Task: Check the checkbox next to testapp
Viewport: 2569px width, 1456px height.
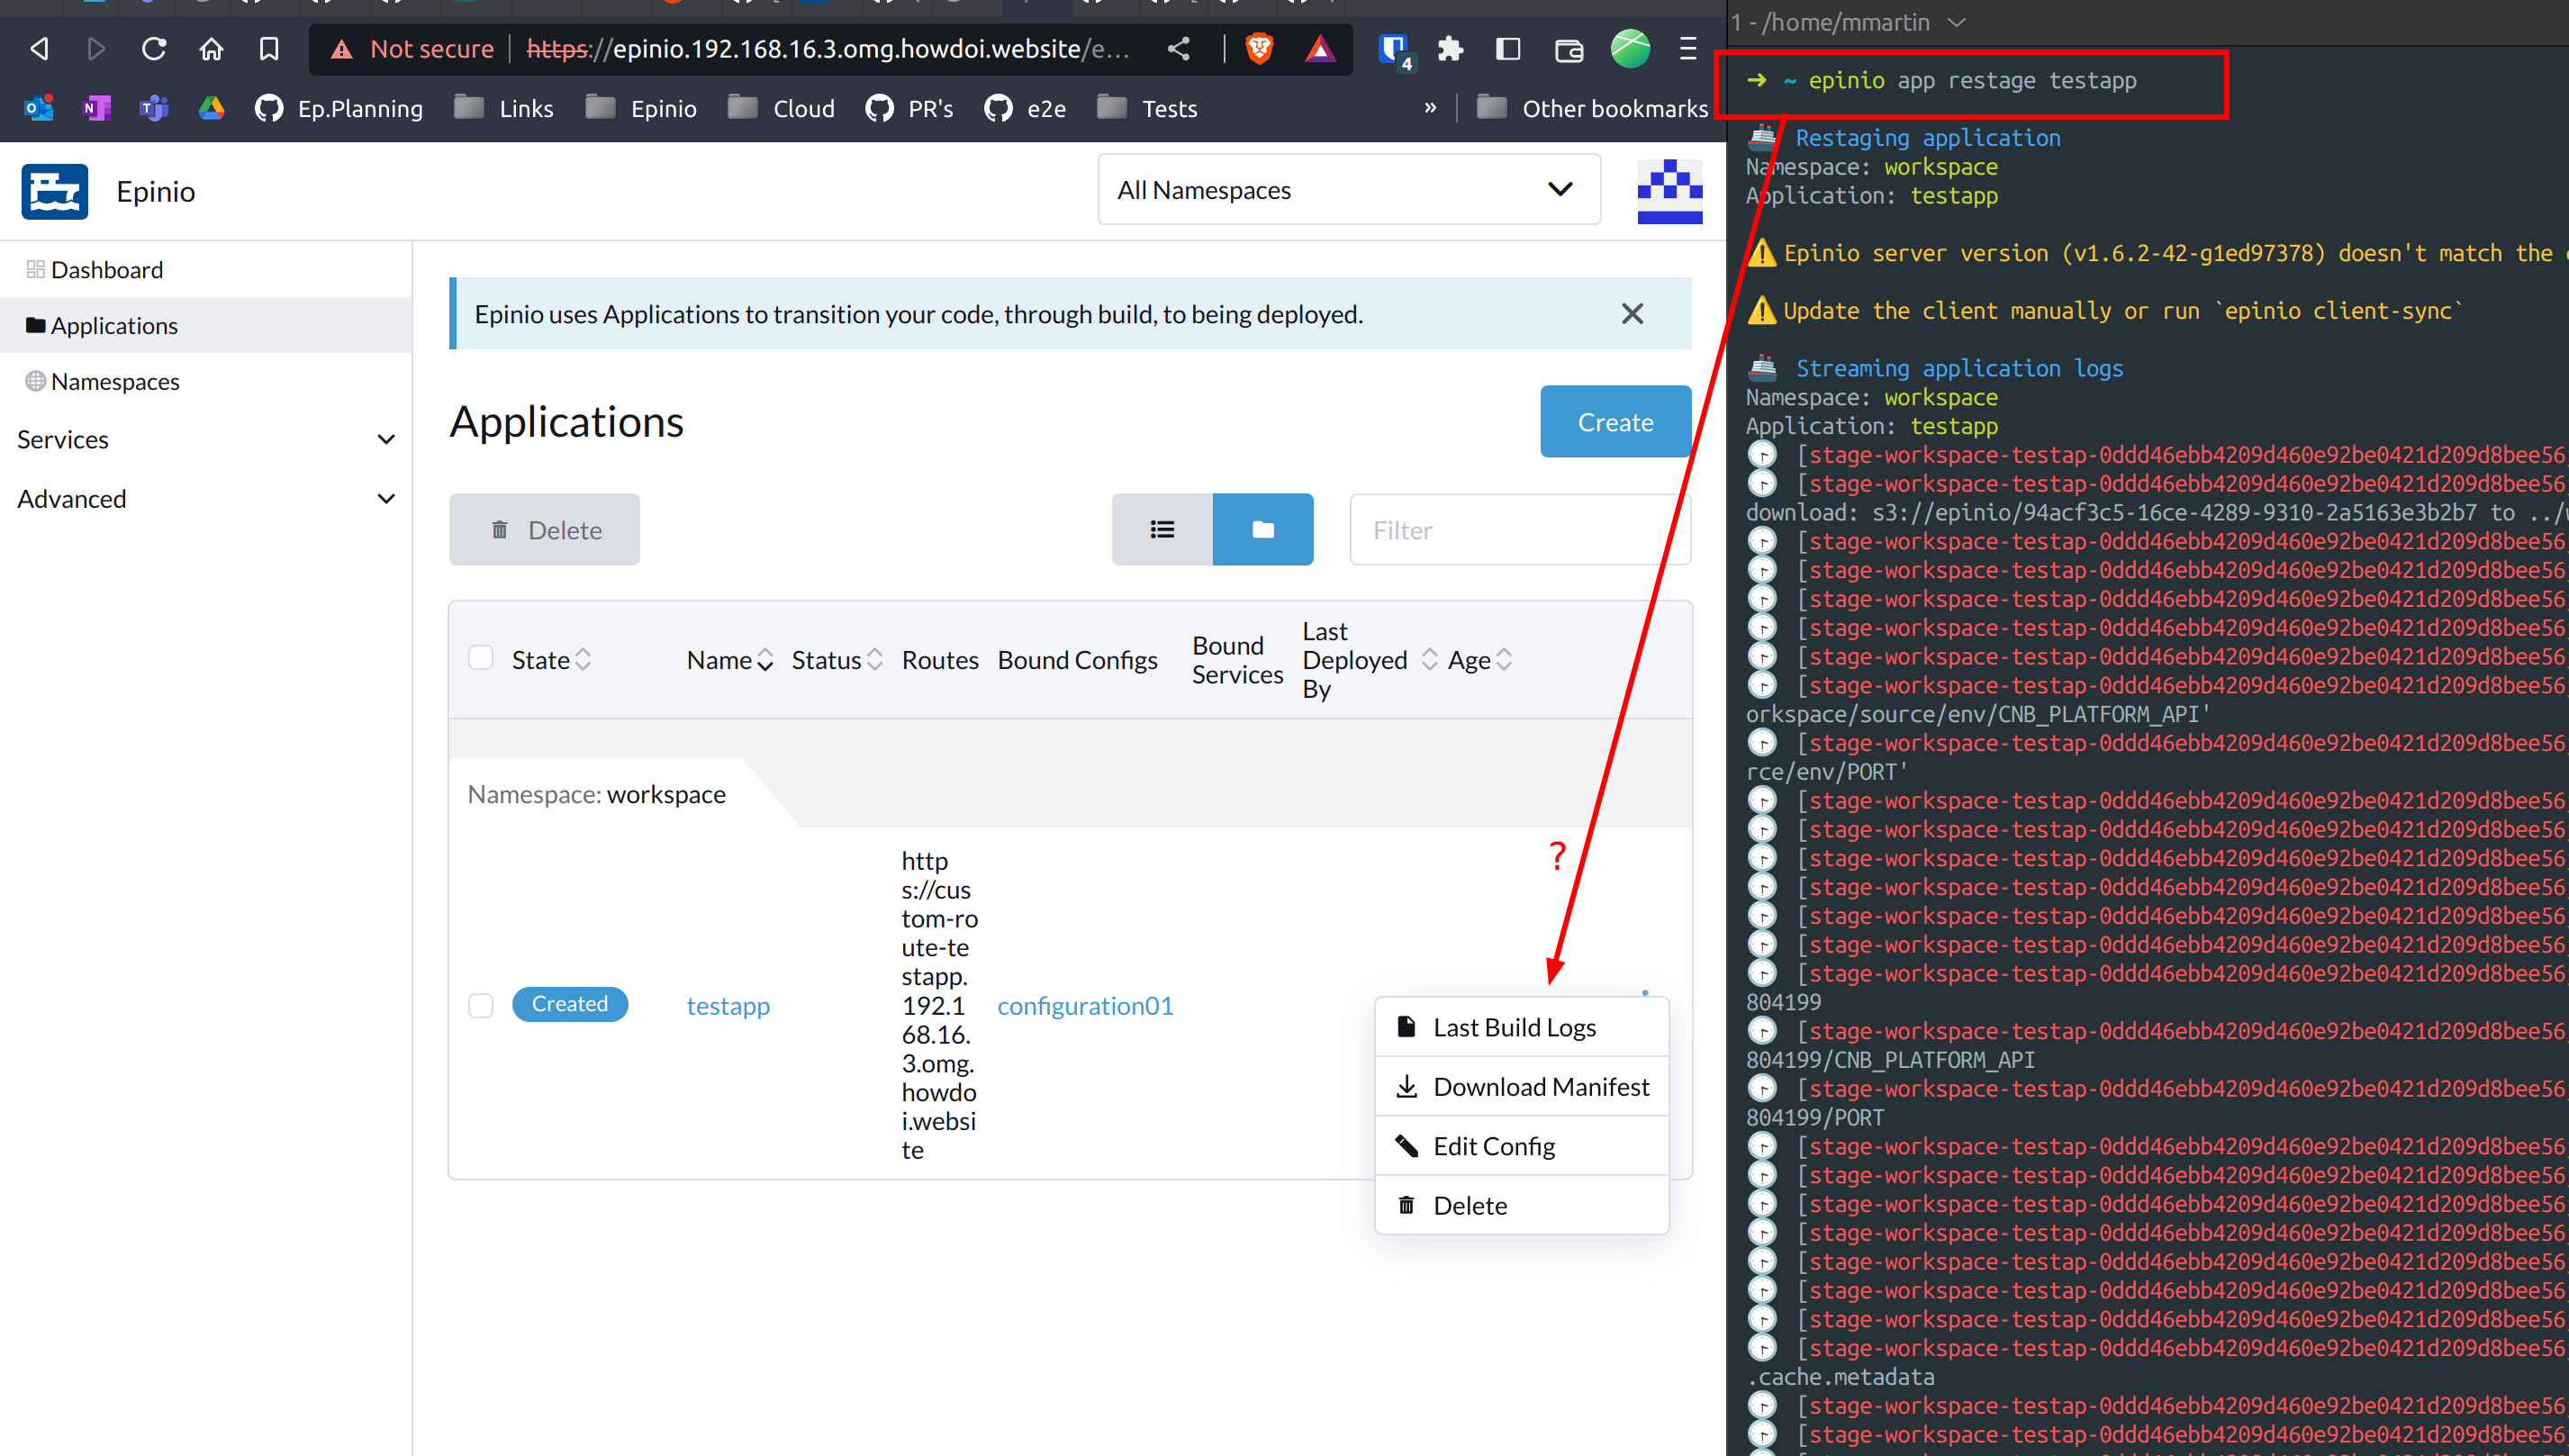Action: [x=481, y=1005]
